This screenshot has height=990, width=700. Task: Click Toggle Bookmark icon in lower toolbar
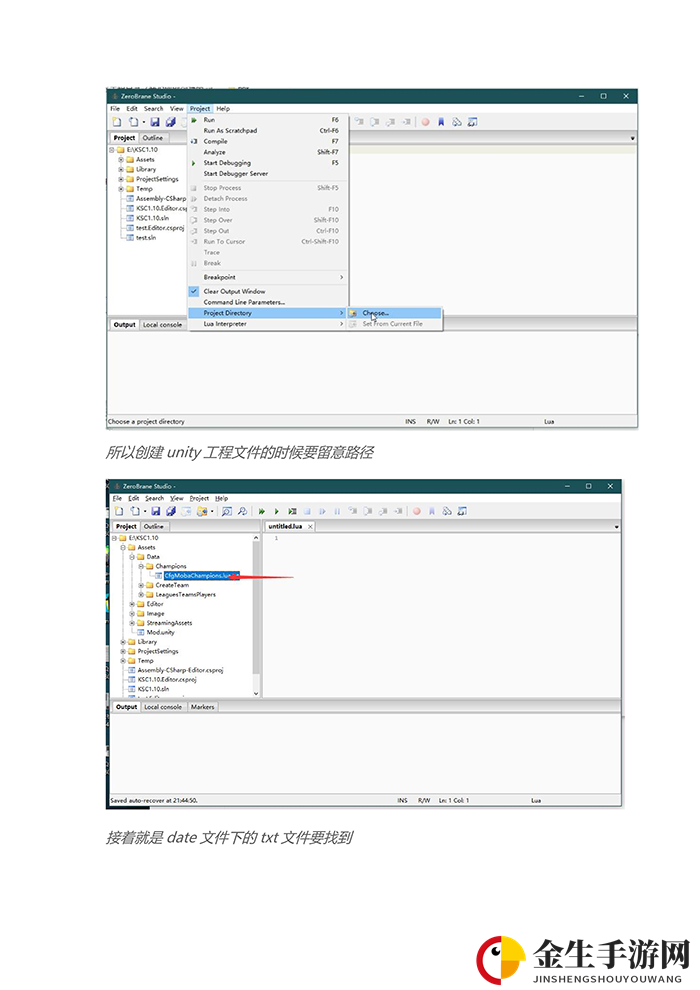pyautogui.click(x=432, y=511)
